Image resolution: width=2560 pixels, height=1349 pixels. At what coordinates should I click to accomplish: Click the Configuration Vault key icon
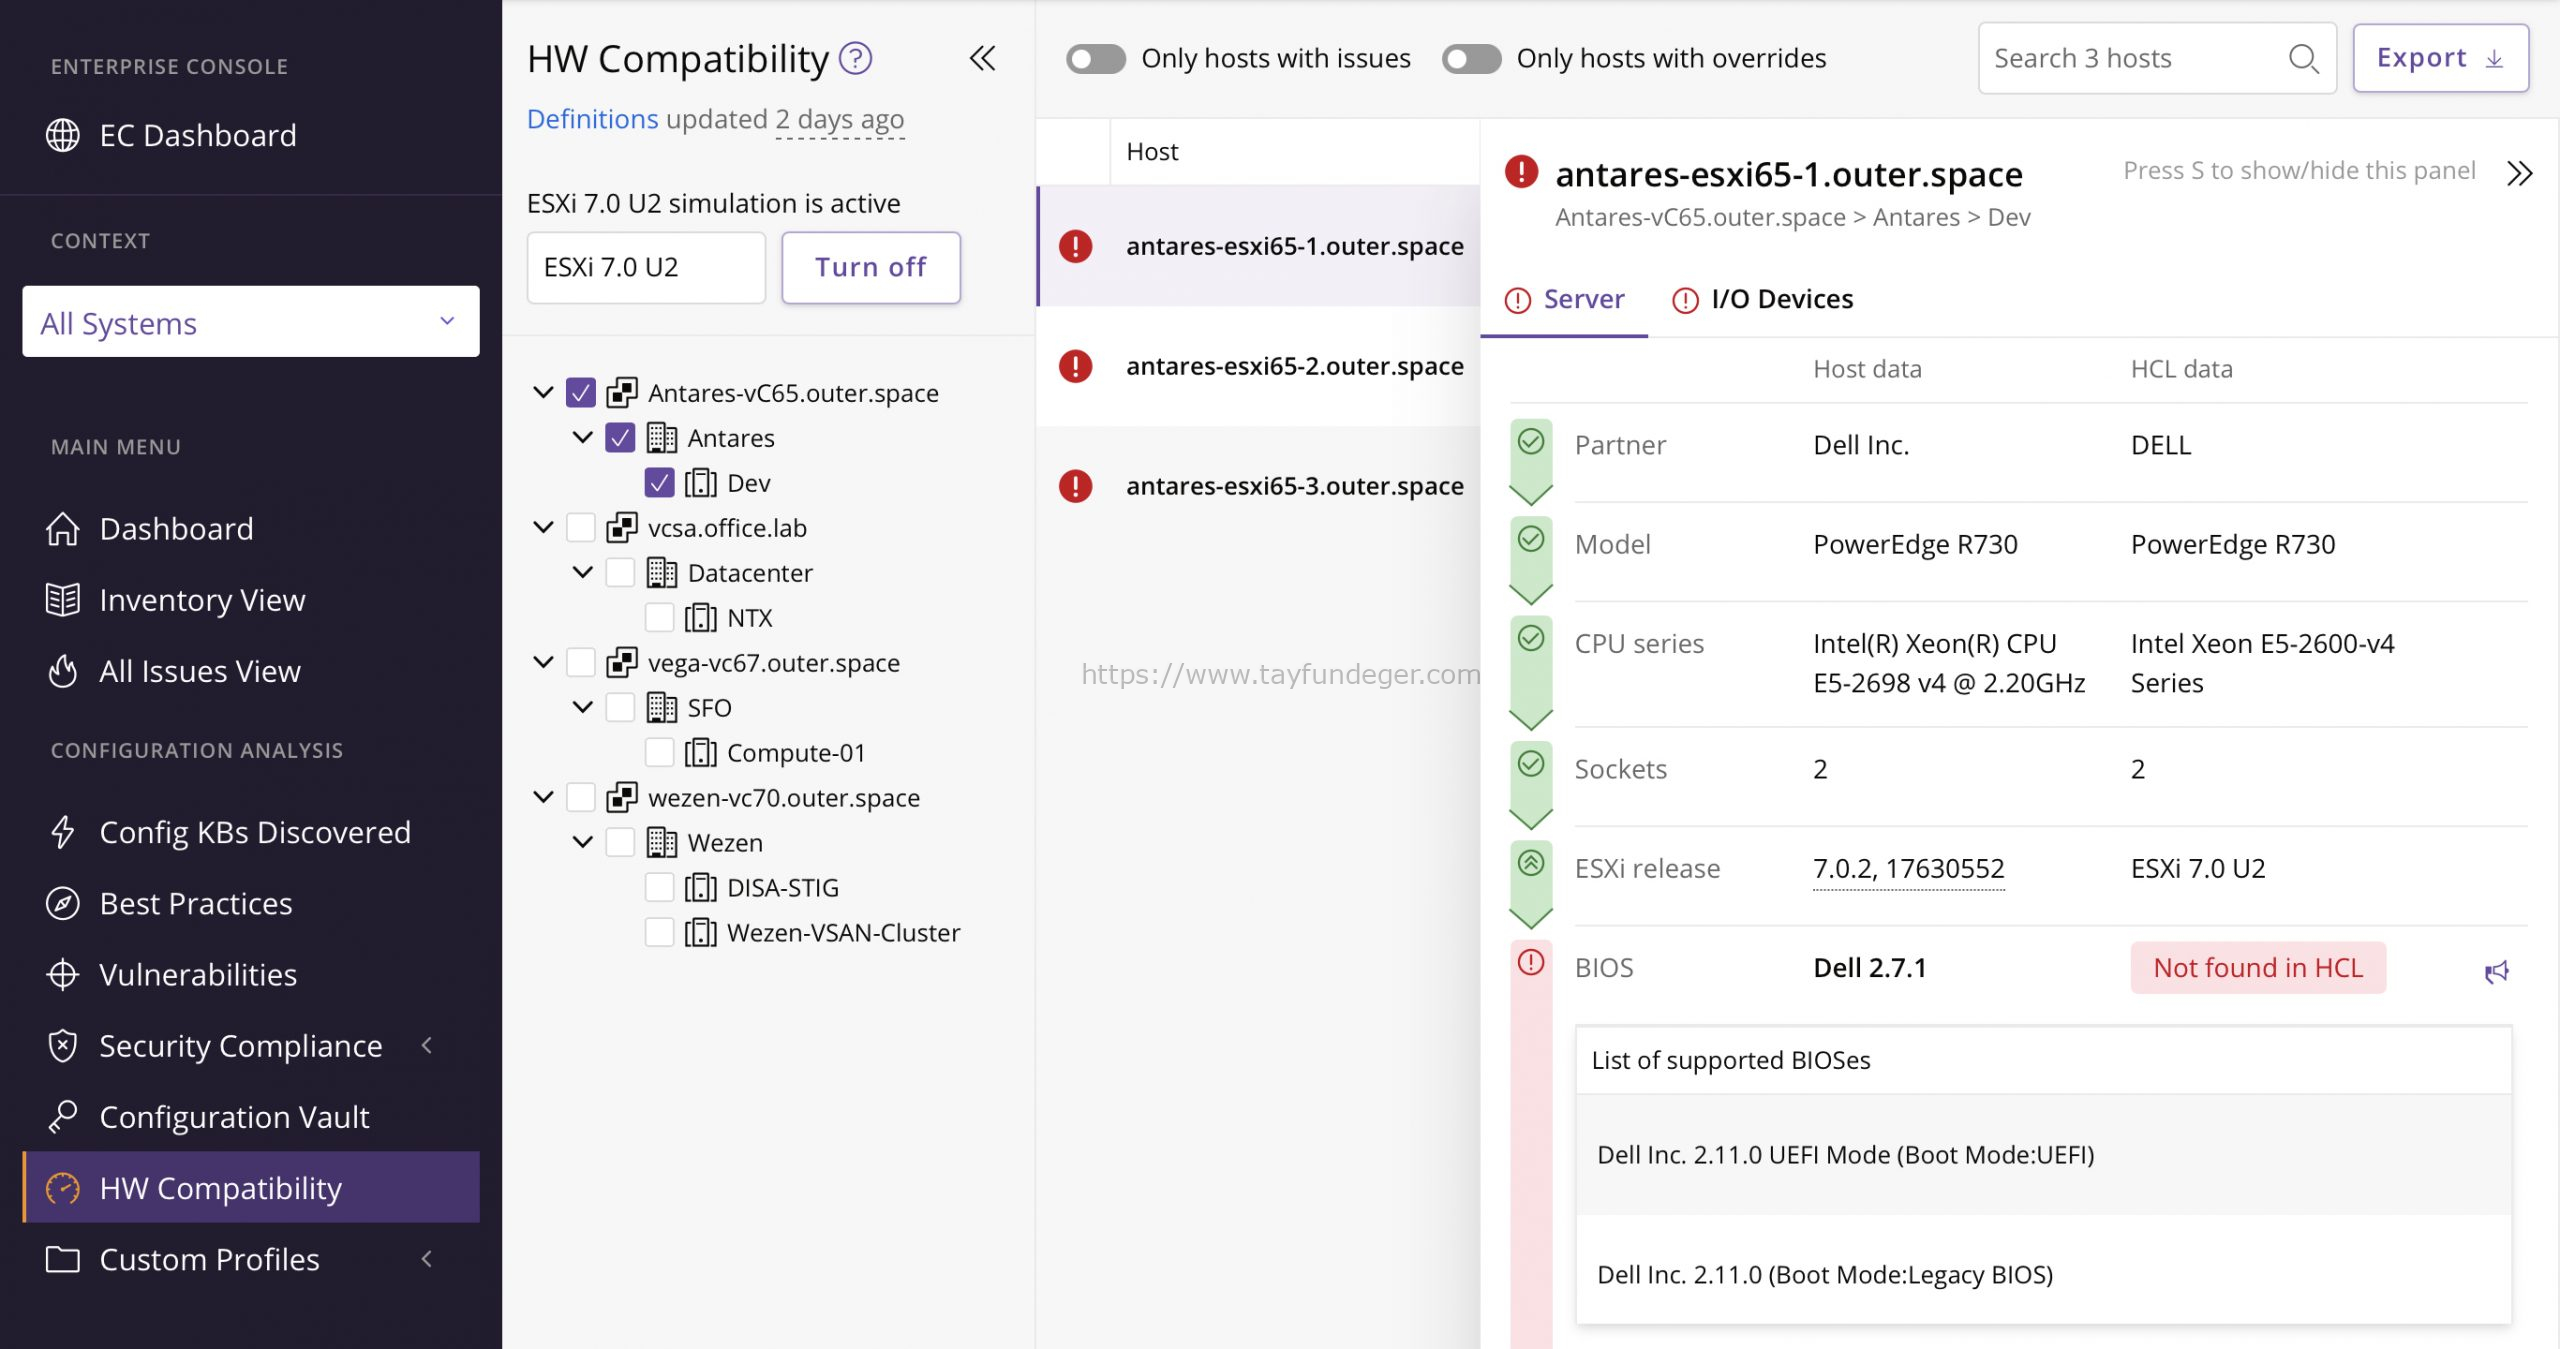coord(63,1116)
